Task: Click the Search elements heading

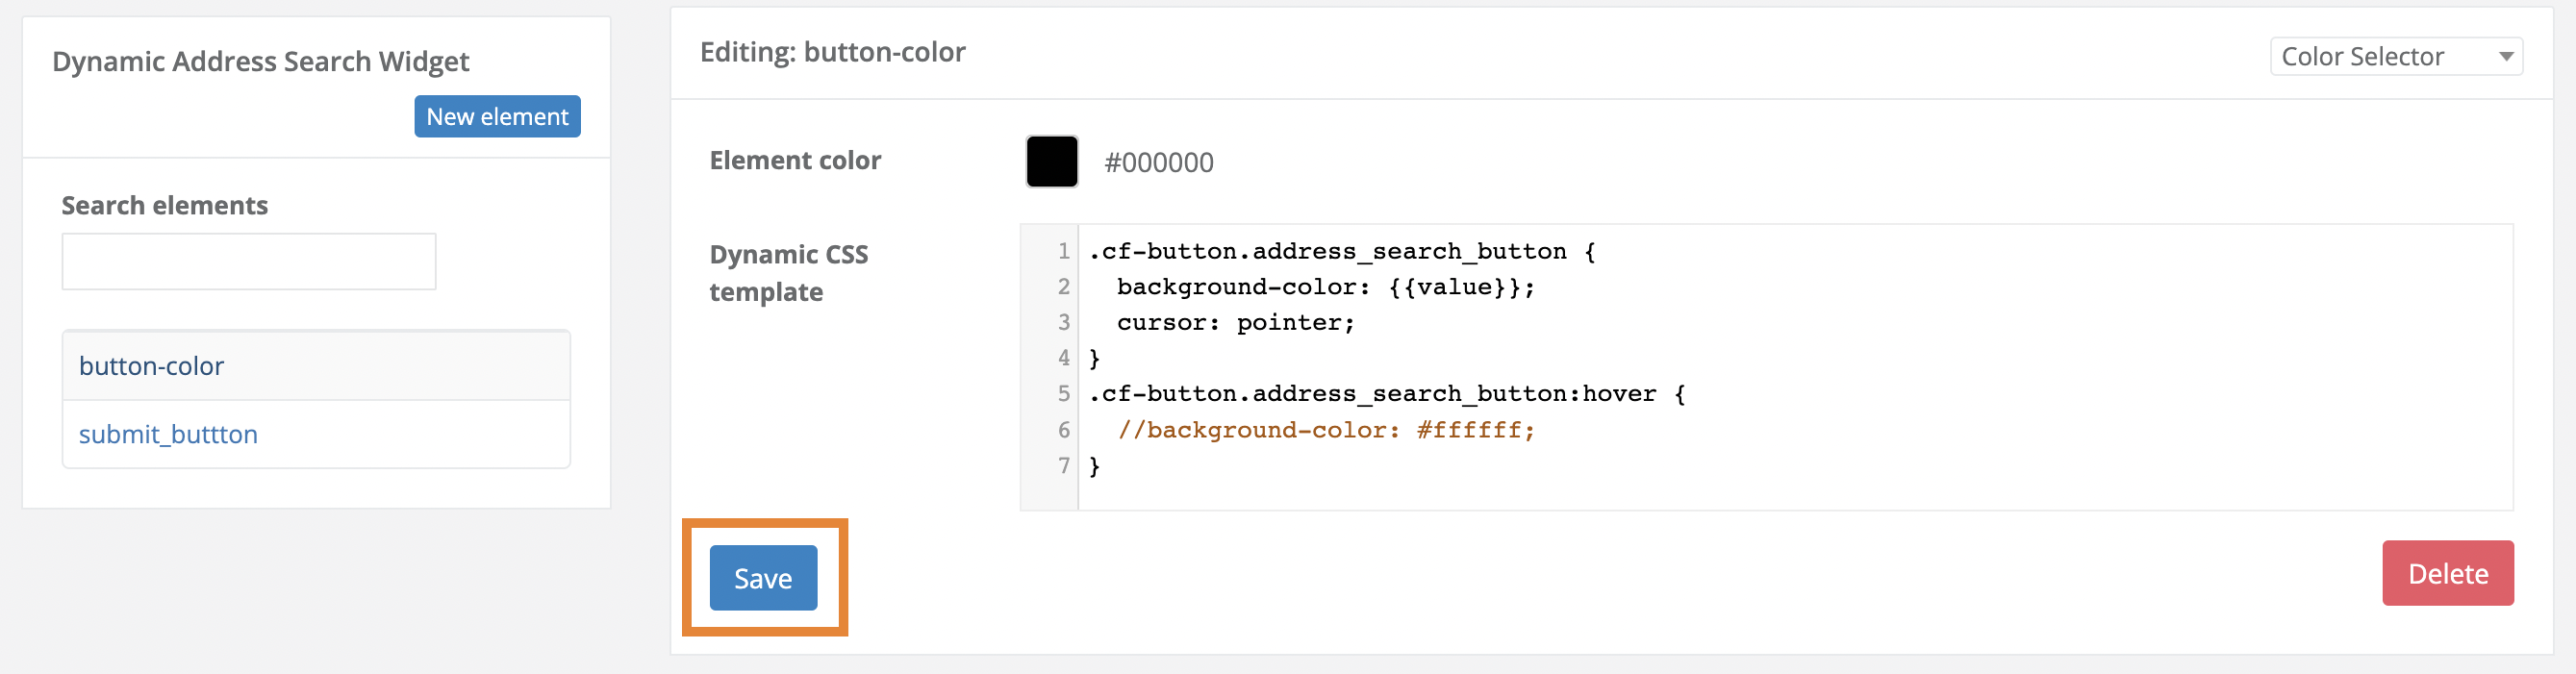Action: [x=165, y=205]
